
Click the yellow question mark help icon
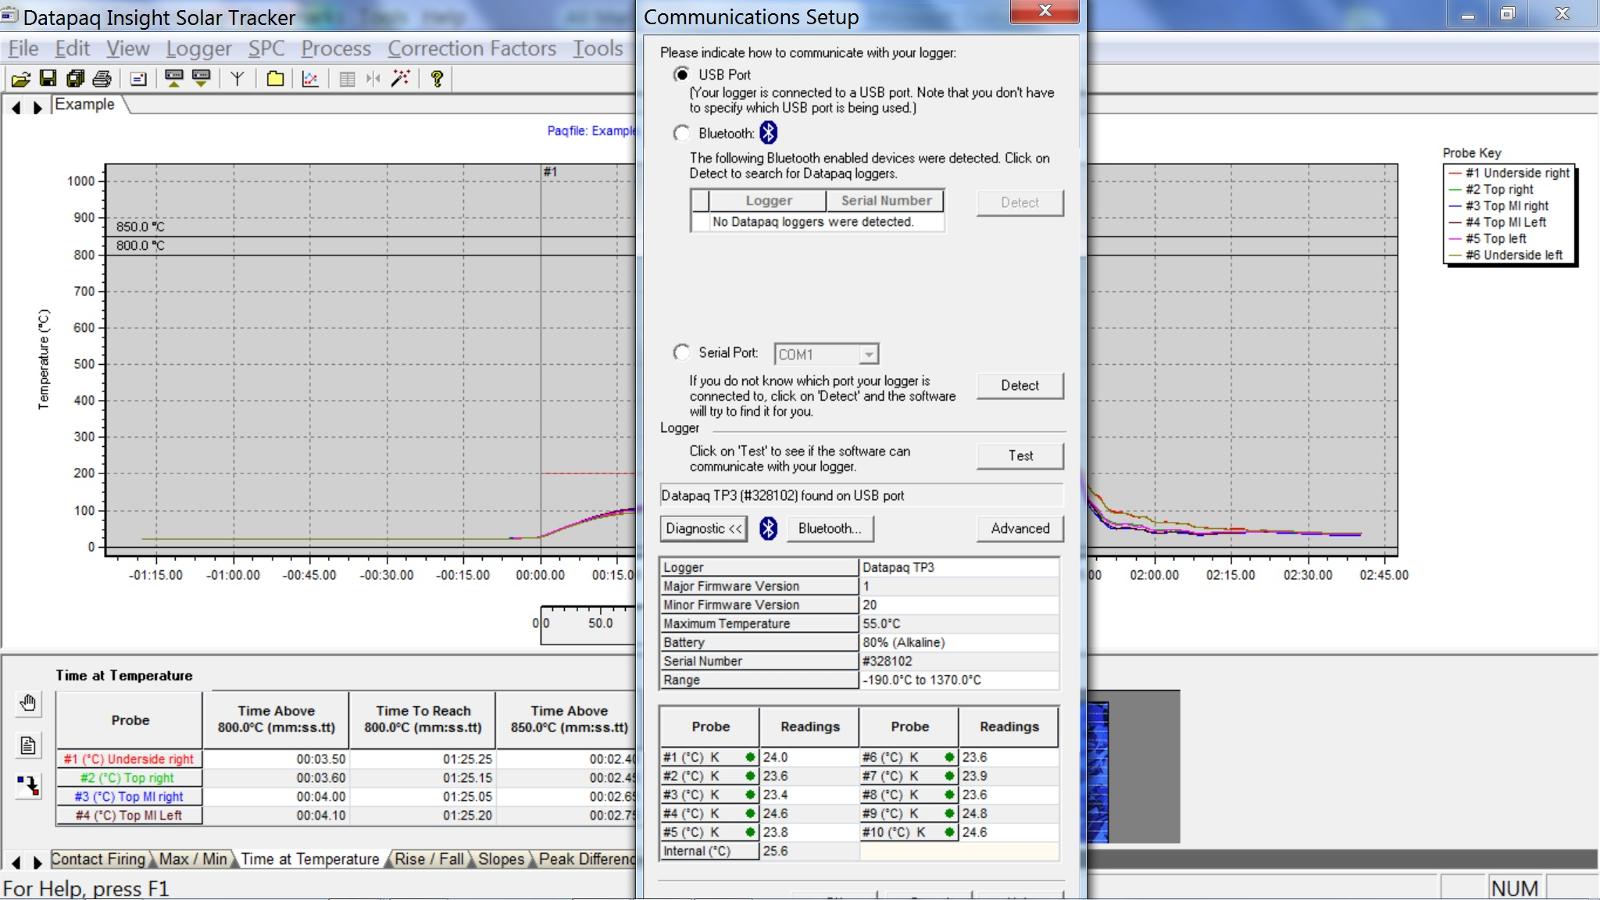[436, 79]
